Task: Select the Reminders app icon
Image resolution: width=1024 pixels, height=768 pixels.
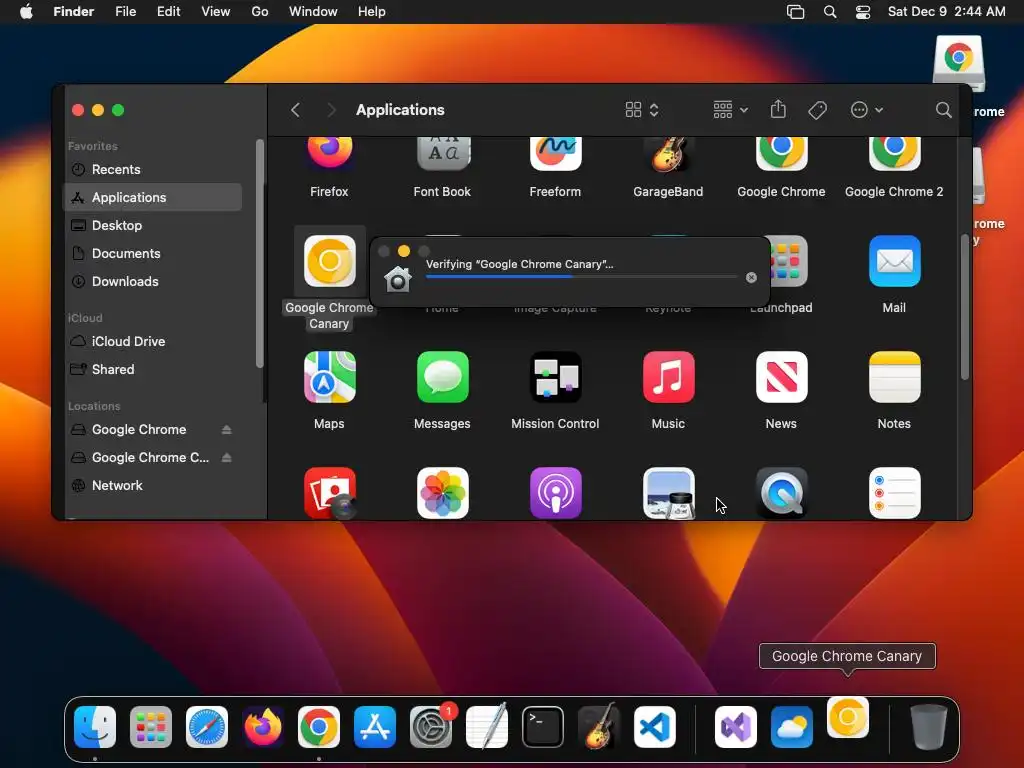Action: 894,493
